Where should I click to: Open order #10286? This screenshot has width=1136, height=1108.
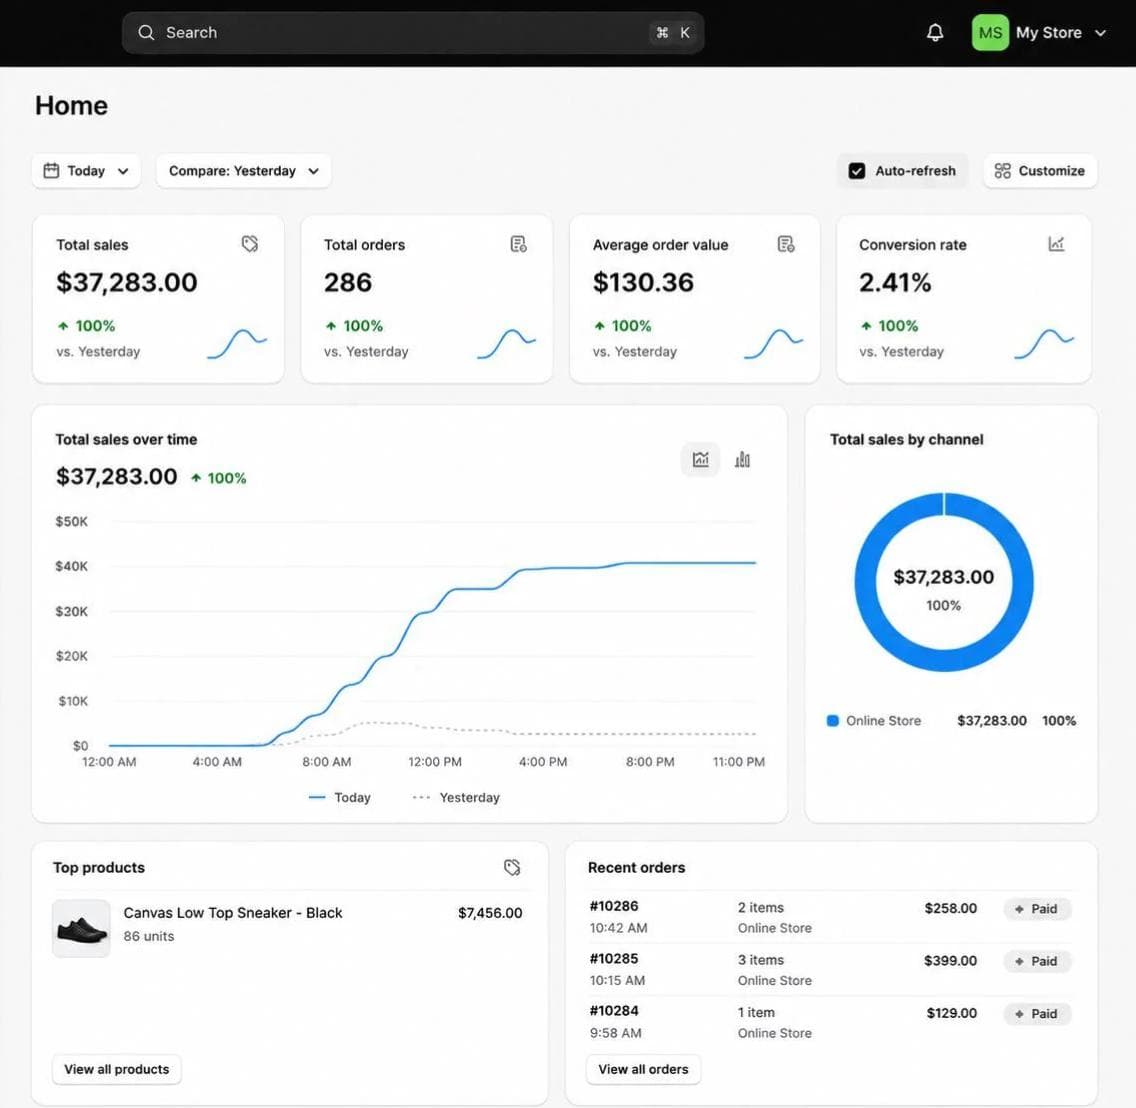pos(614,907)
